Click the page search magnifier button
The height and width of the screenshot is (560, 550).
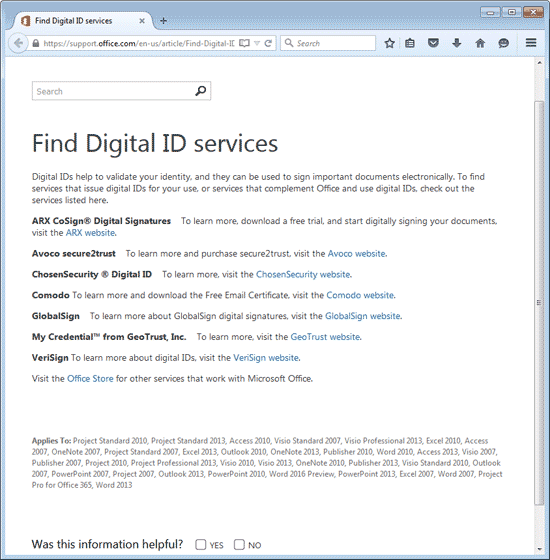coord(200,91)
